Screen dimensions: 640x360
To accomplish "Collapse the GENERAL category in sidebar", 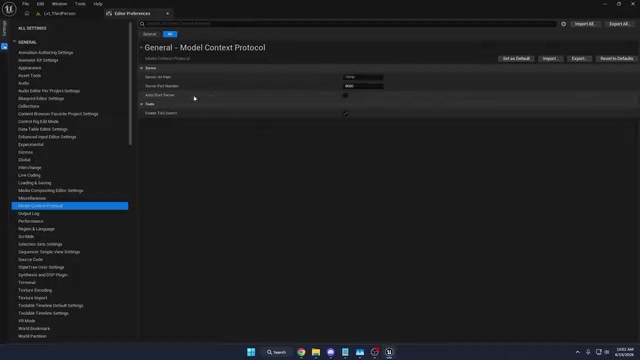I will tap(14, 42).
